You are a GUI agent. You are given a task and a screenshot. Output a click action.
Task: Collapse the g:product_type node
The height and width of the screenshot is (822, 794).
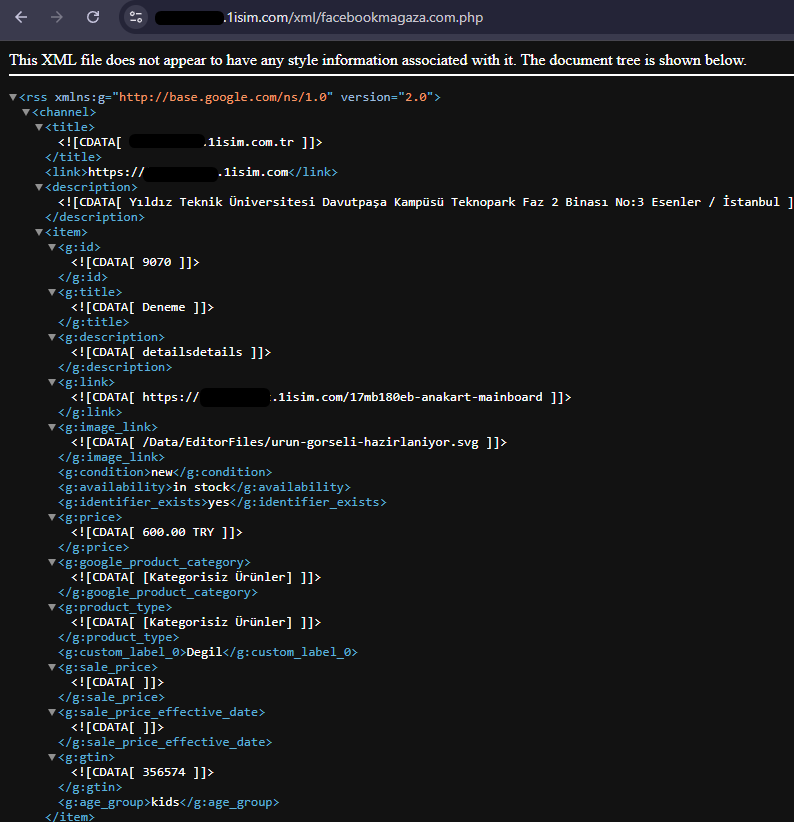52,607
